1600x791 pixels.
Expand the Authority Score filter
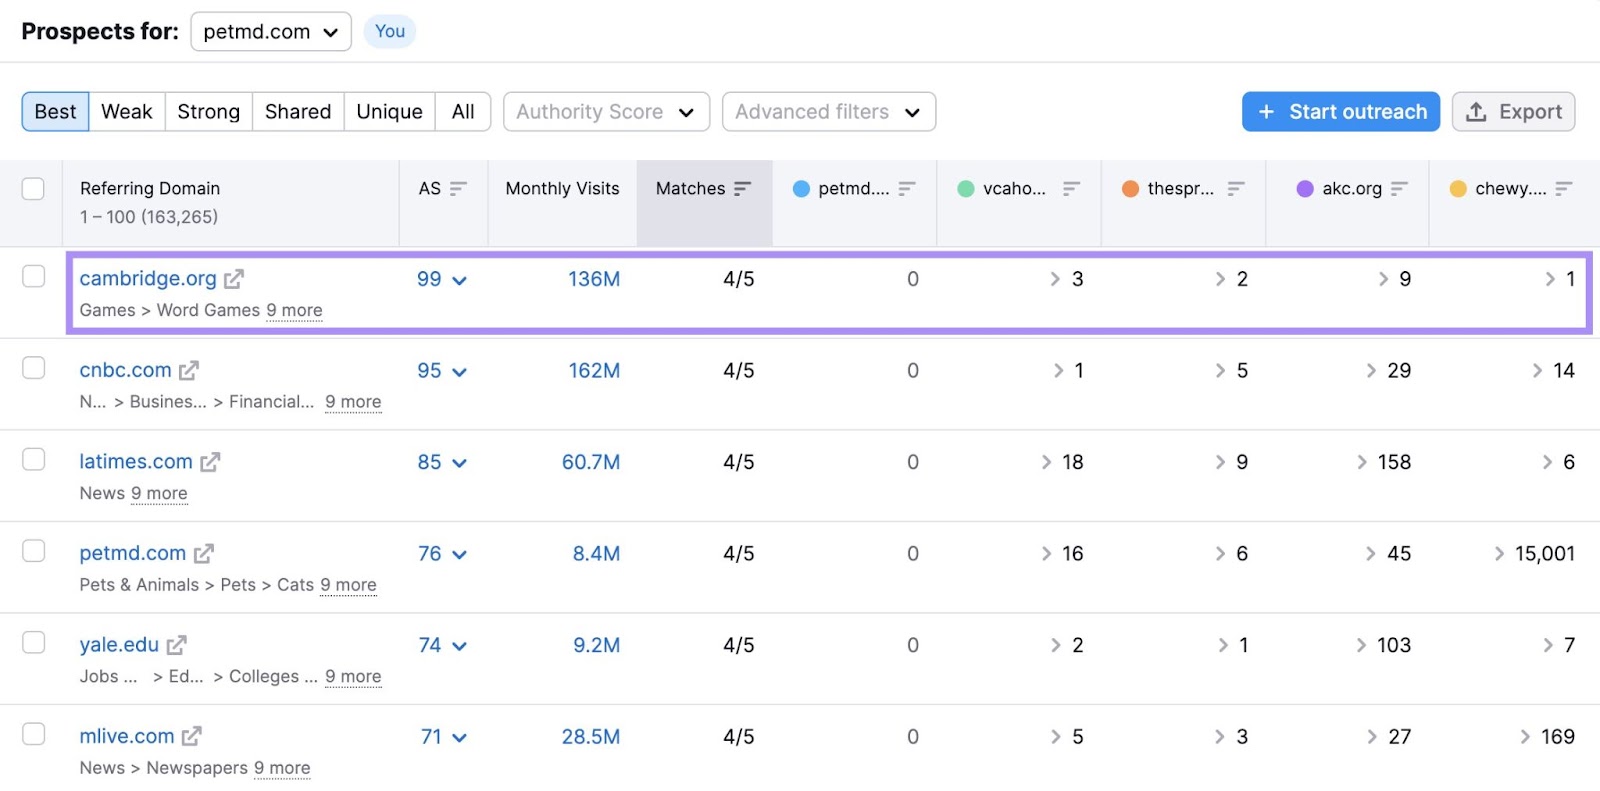(606, 112)
